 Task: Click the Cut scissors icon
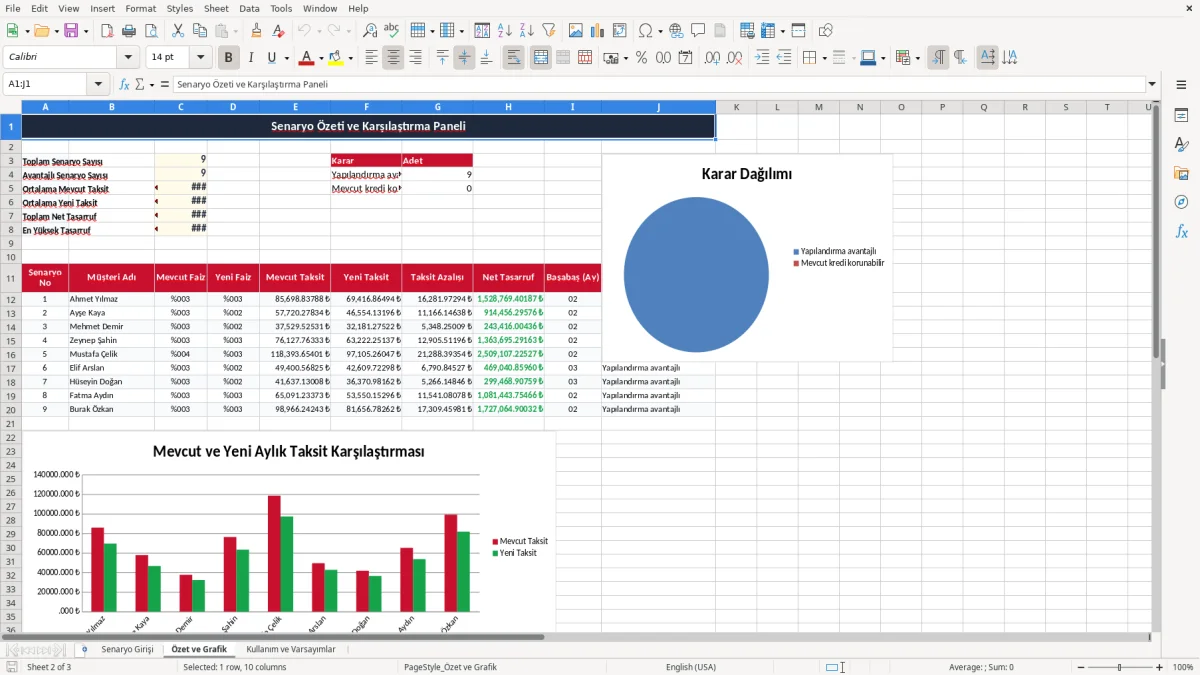click(177, 31)
